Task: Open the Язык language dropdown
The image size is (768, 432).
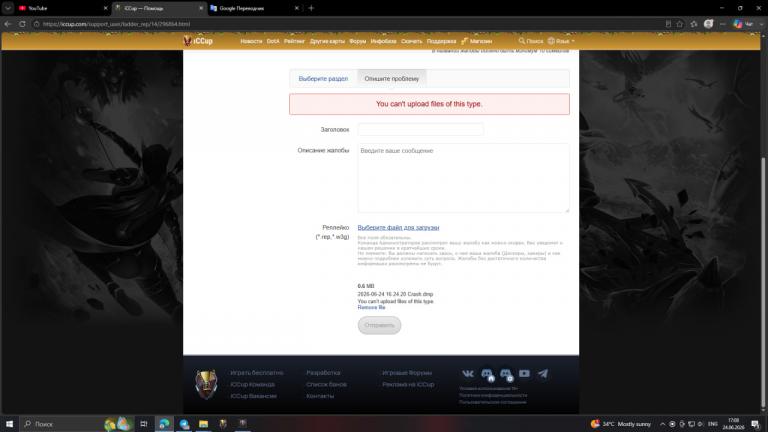Action: [x=561, y=41]
